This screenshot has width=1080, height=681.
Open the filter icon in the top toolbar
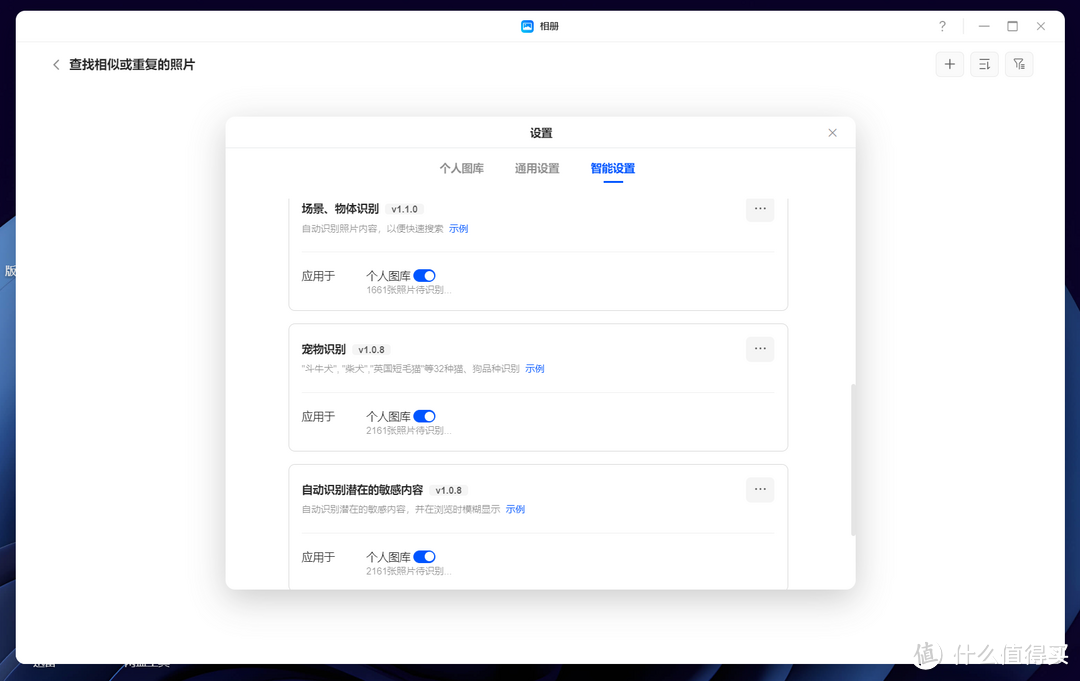coord(1019,63)
